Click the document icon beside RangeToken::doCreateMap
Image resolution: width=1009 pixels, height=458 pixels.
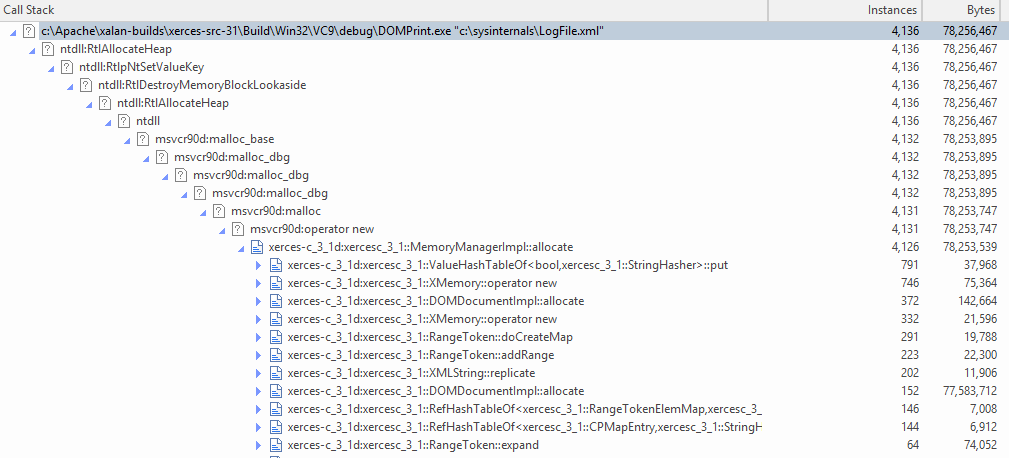(x=275, y=337)
